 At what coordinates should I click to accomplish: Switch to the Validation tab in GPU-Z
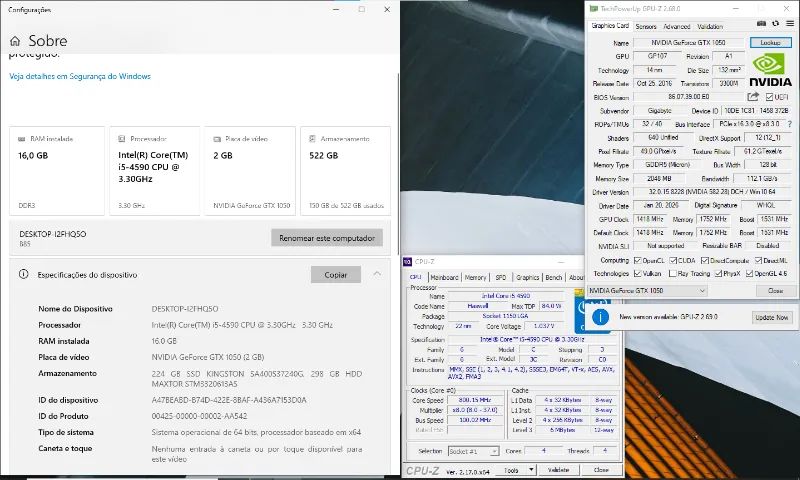710,26
